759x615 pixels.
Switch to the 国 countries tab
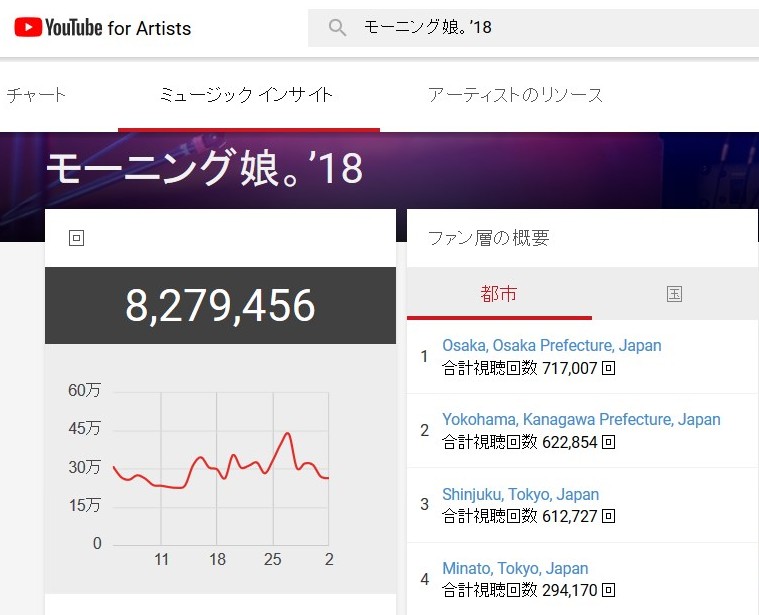pyautogui.click(x=675, y=293)
